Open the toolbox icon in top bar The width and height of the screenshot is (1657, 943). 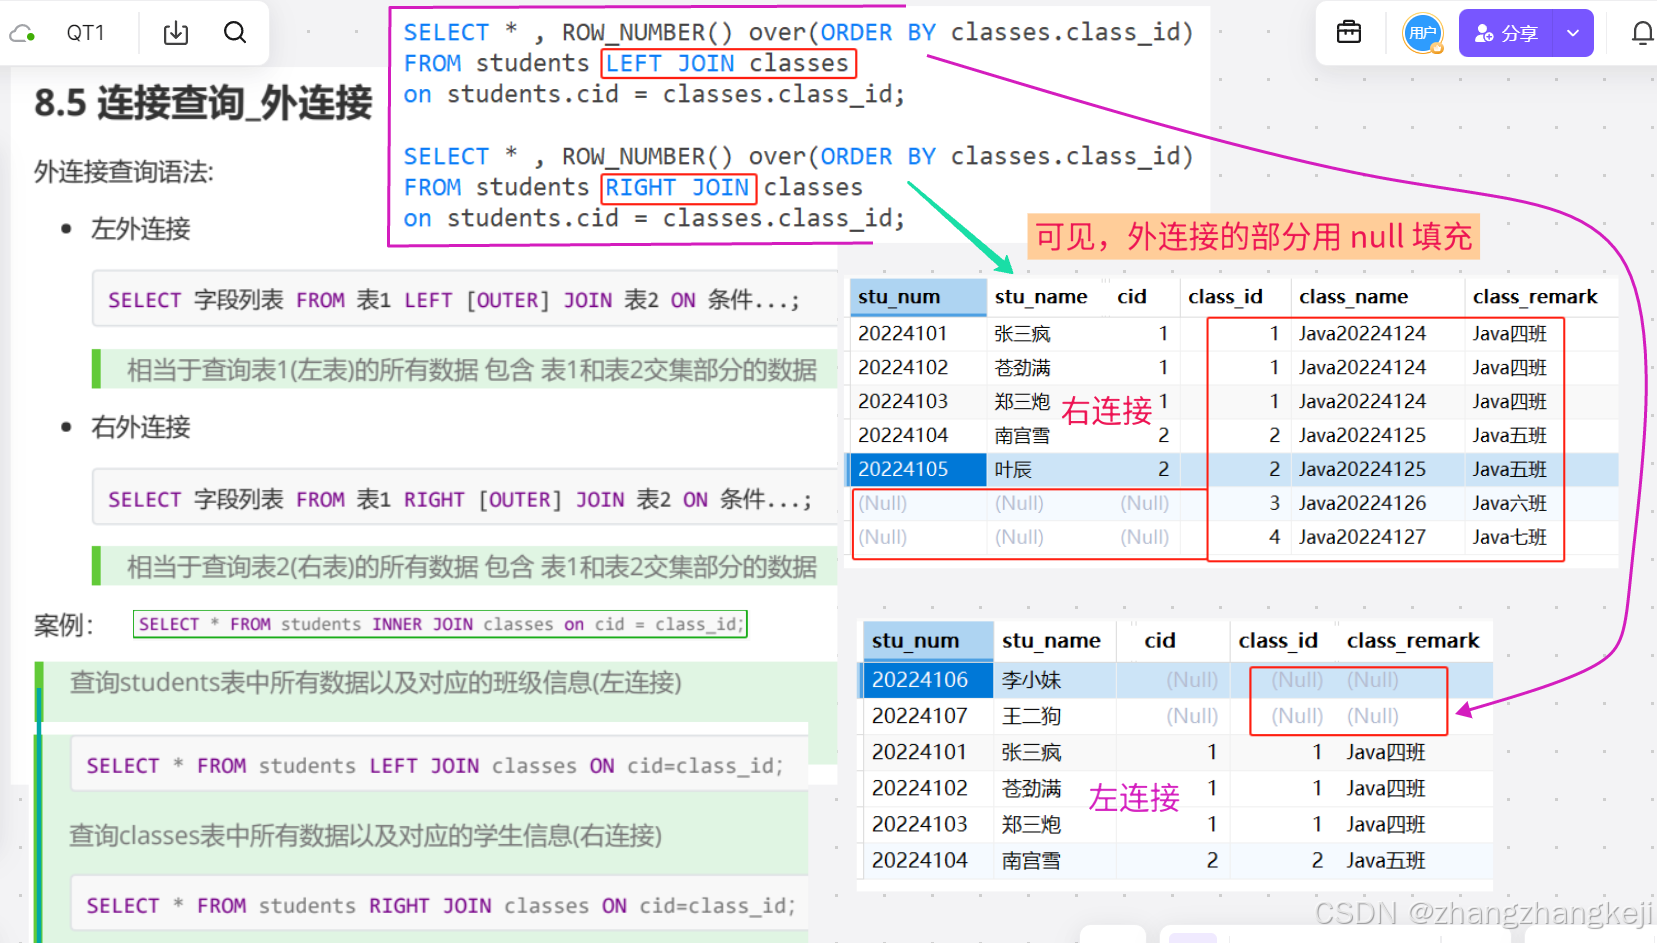tap(1348, 31)
